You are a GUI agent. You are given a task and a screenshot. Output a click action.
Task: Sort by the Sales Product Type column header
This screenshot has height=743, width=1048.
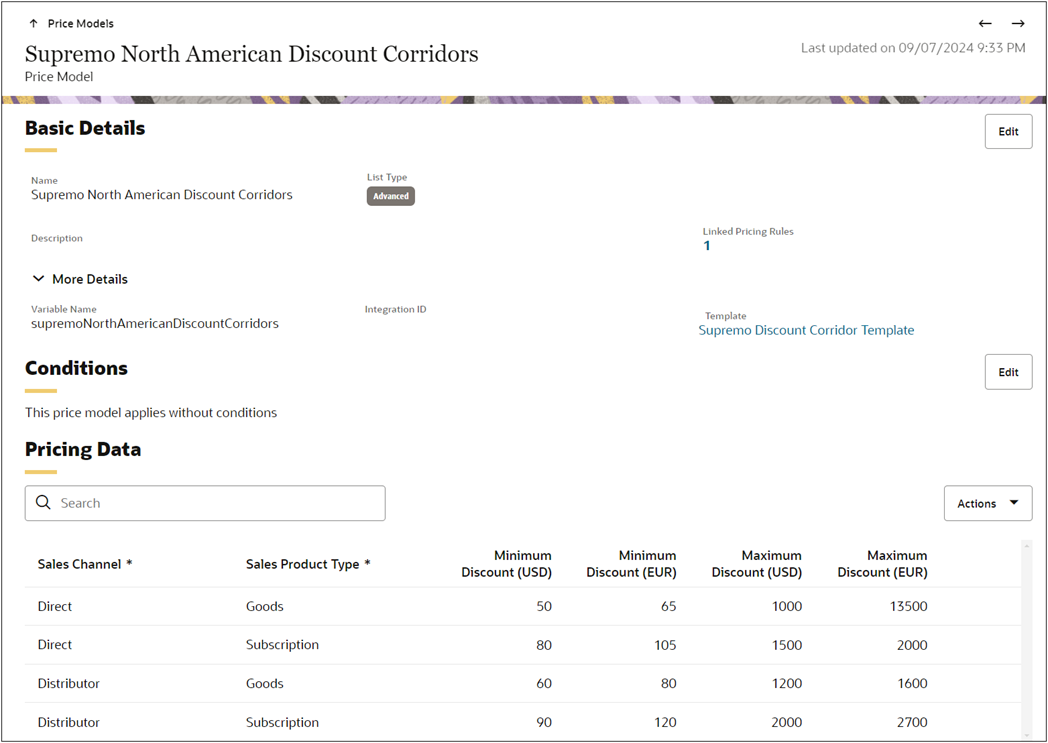308,563
